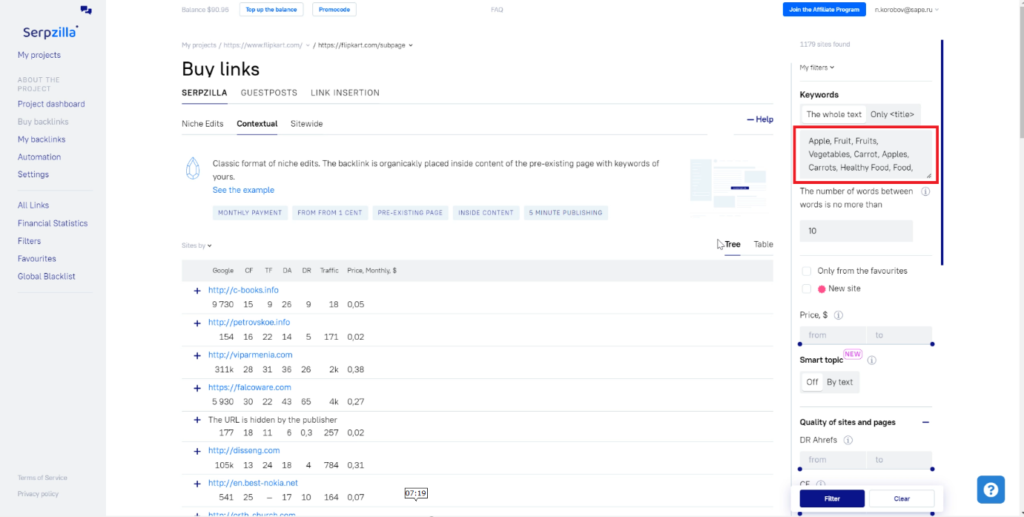The height and width of the screenshot is (517, 1024).
Task: Open the http://c-books.info site link
Action: pyautogui.click(x=244, y=290)
